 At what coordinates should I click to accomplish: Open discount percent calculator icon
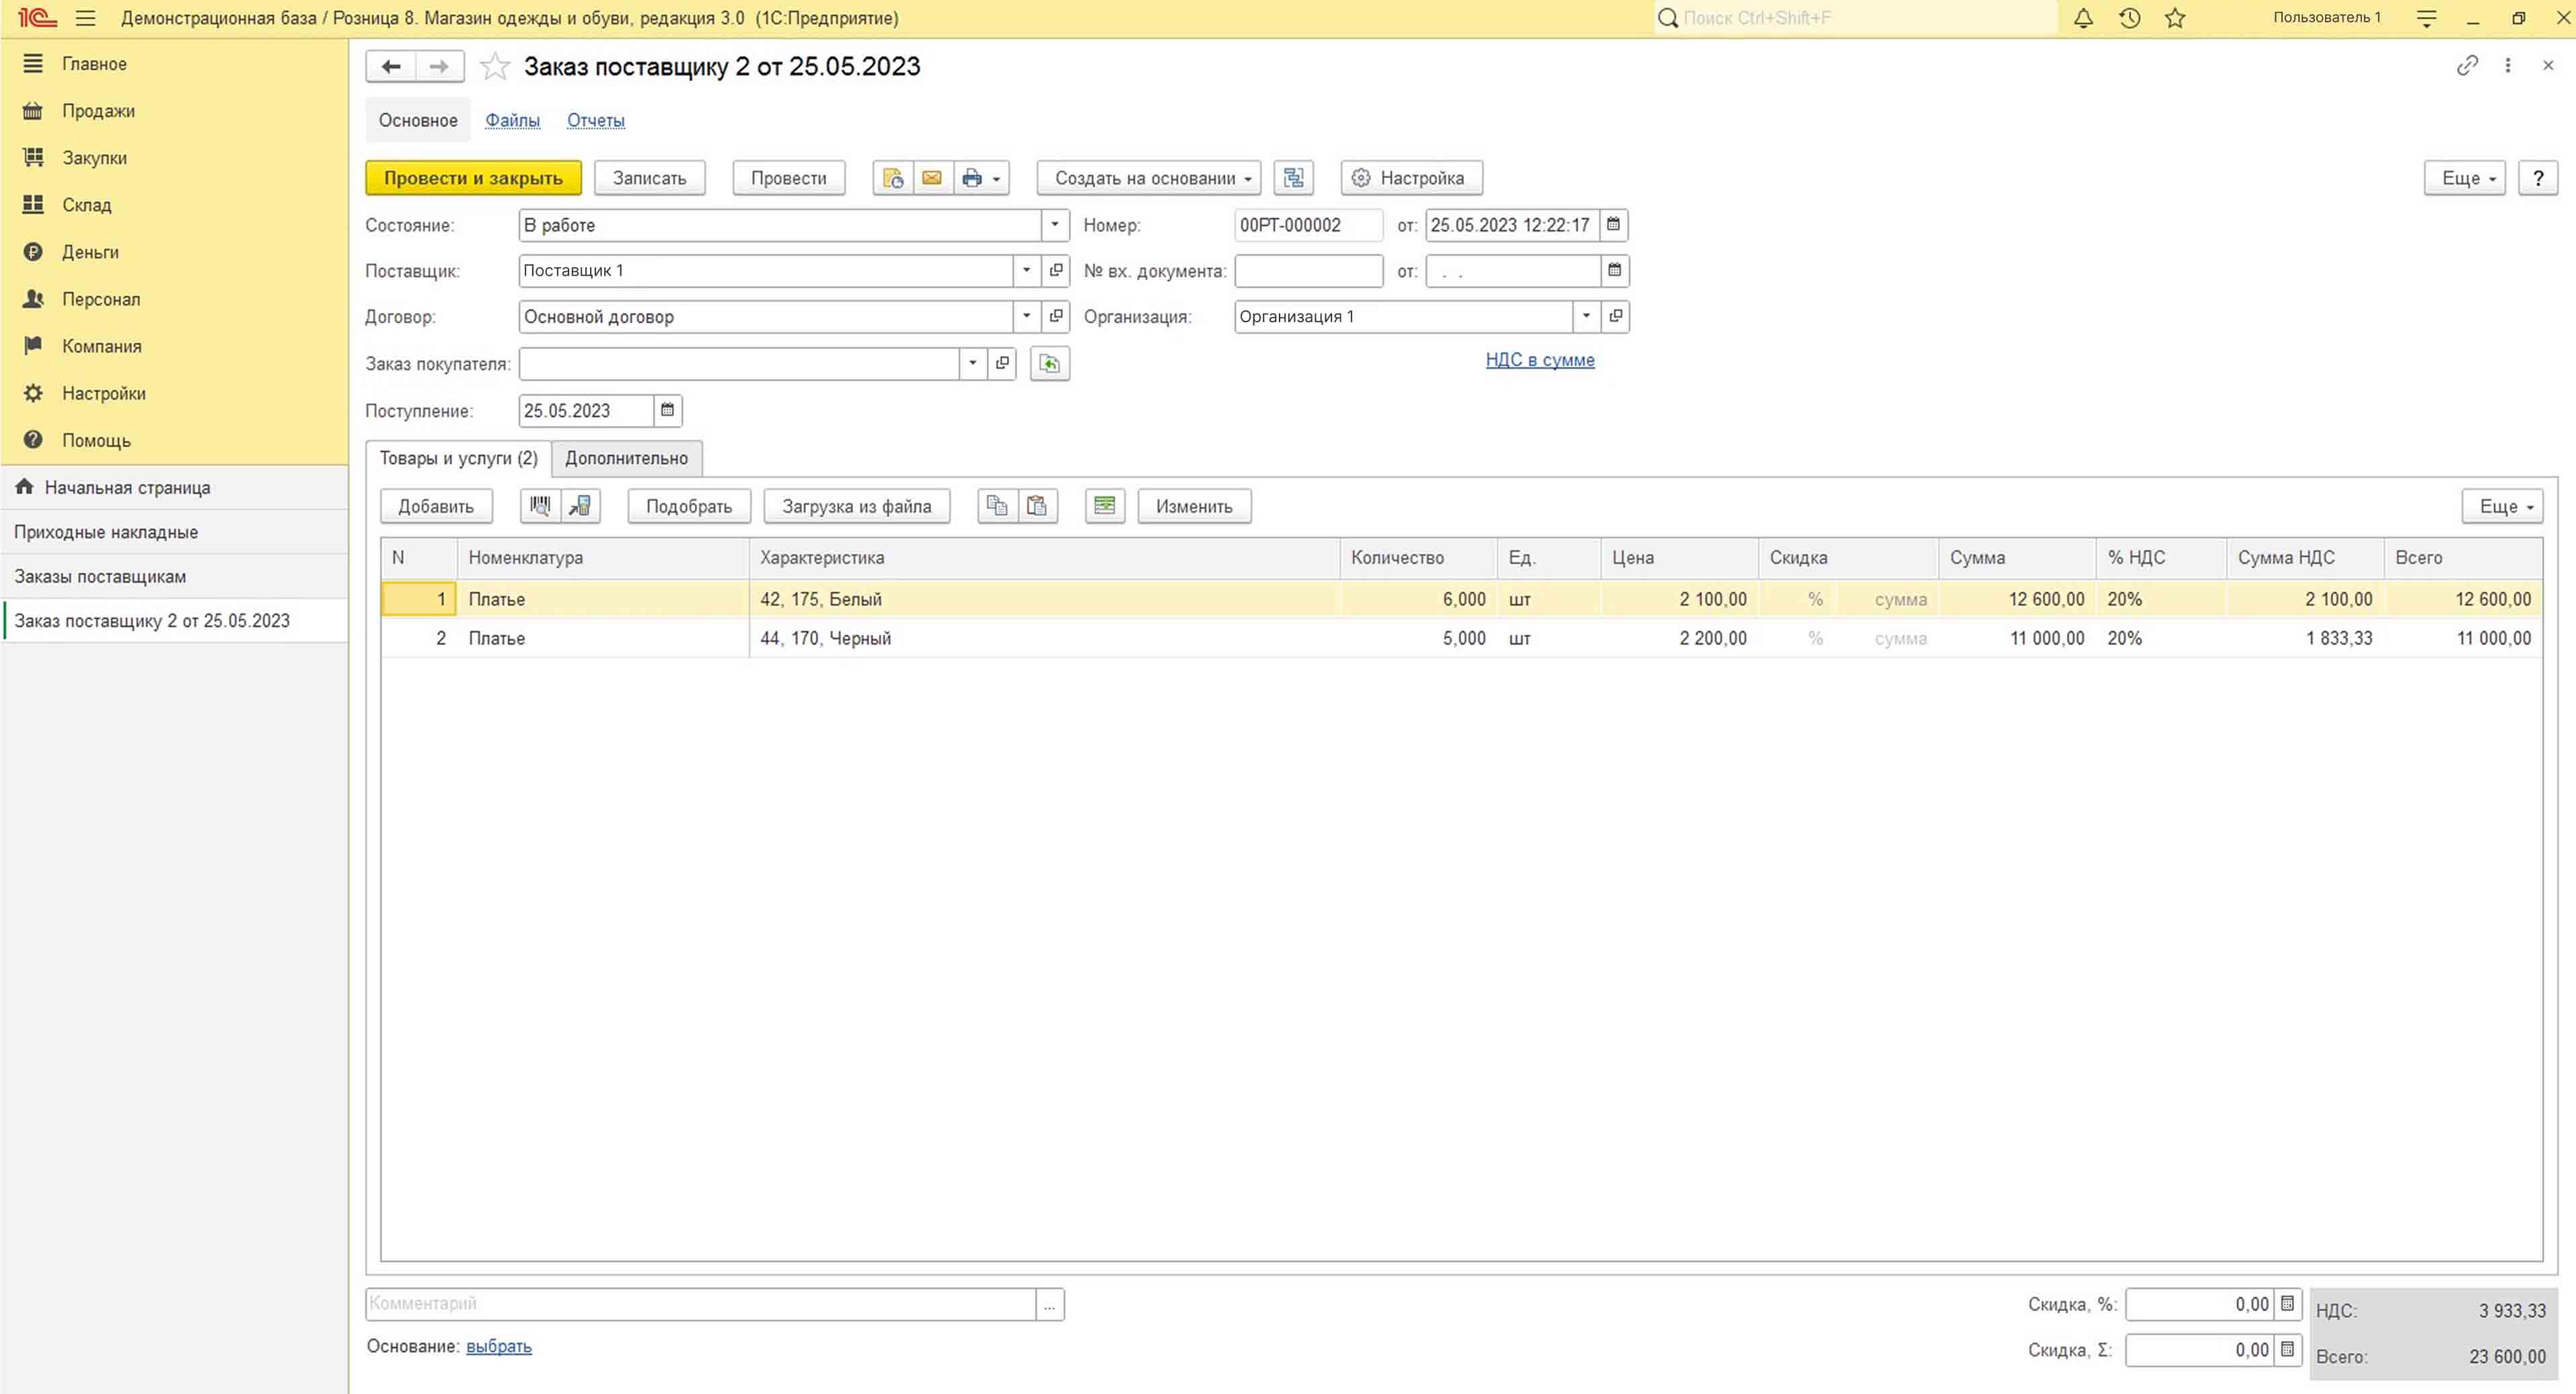2287,1304
